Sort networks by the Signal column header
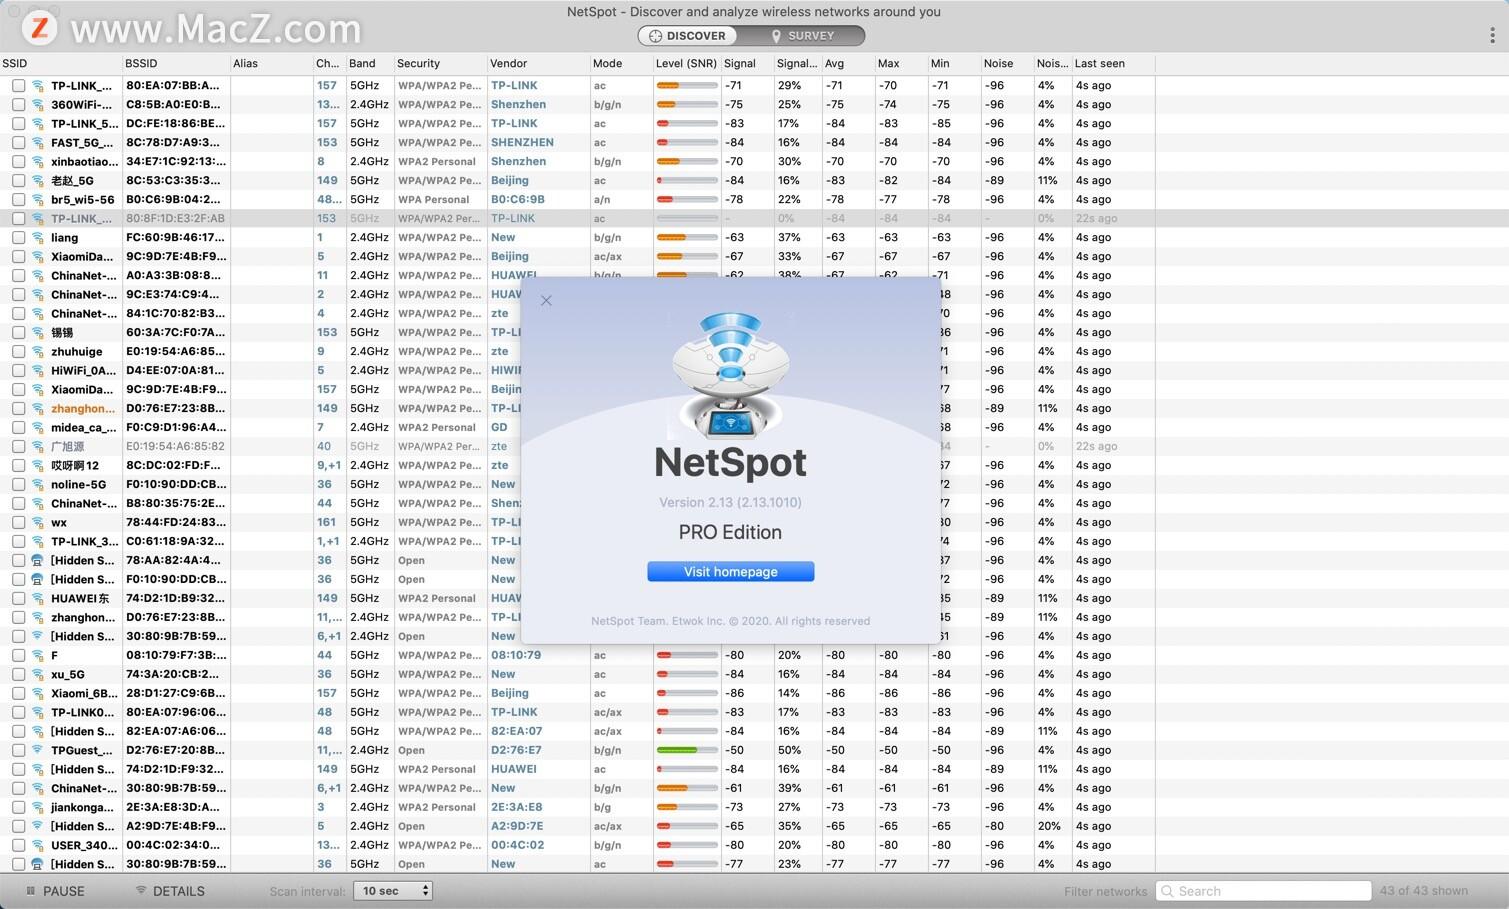Screen dimensions: 1509x909 pyautogui.click(x=739, y=63)
